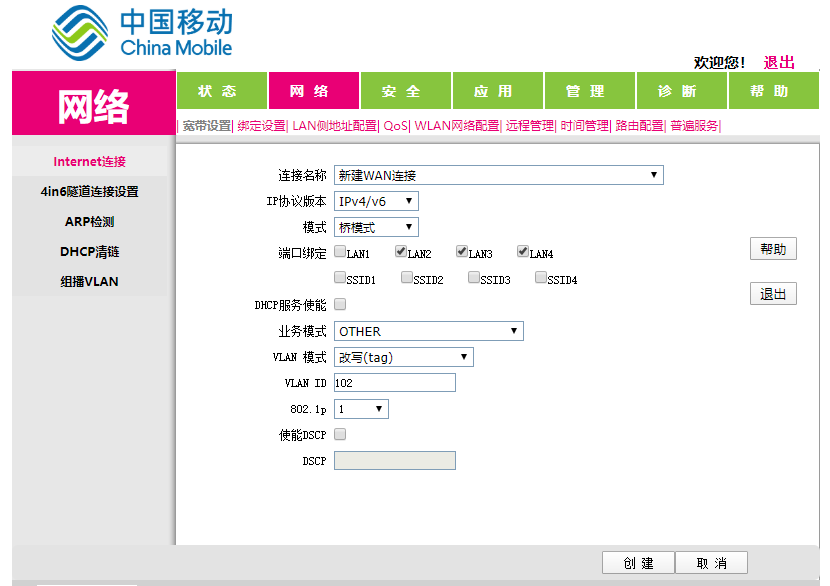Click the China Mobile logo
This screenshot has height=586, width=830.
(x=142, y=33)
